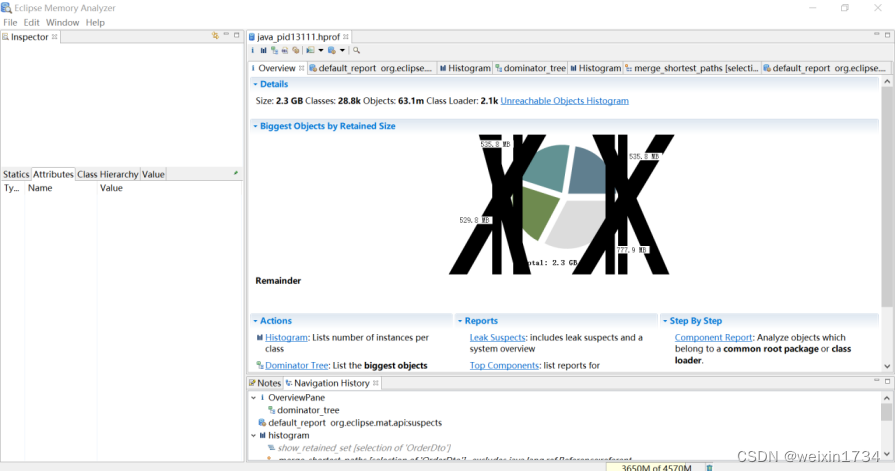Select the teal pie chart slice
The width and height of the screenshot is (896, 472).
coord(547,167)
